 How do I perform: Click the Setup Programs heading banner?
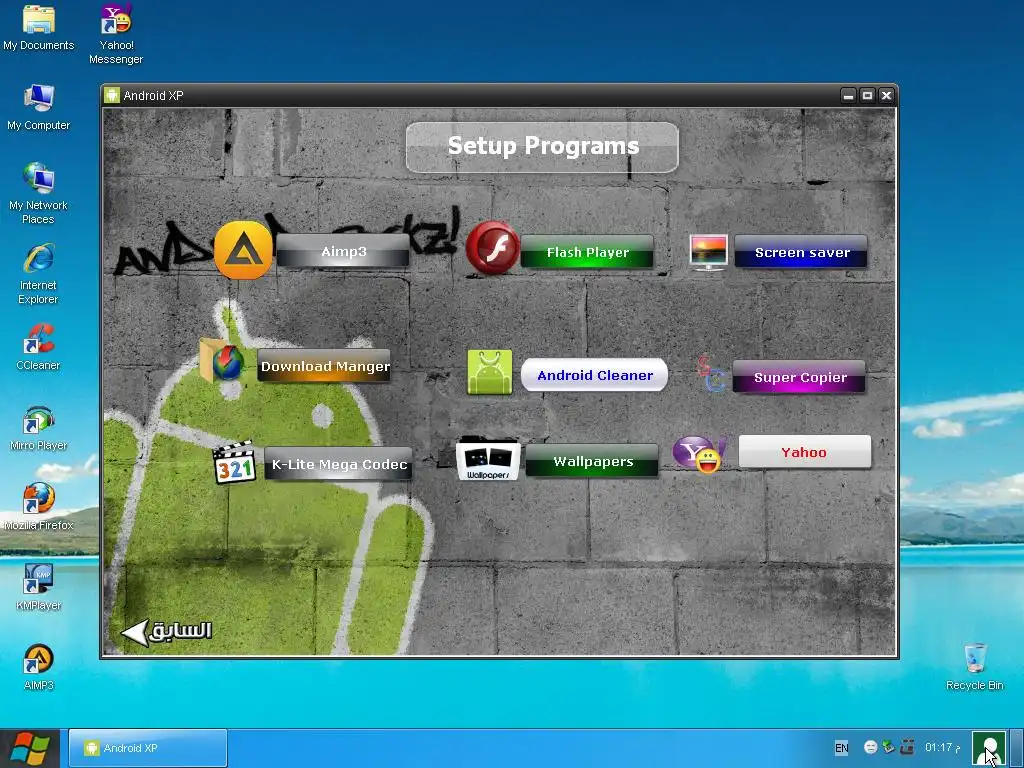point(542,147)
